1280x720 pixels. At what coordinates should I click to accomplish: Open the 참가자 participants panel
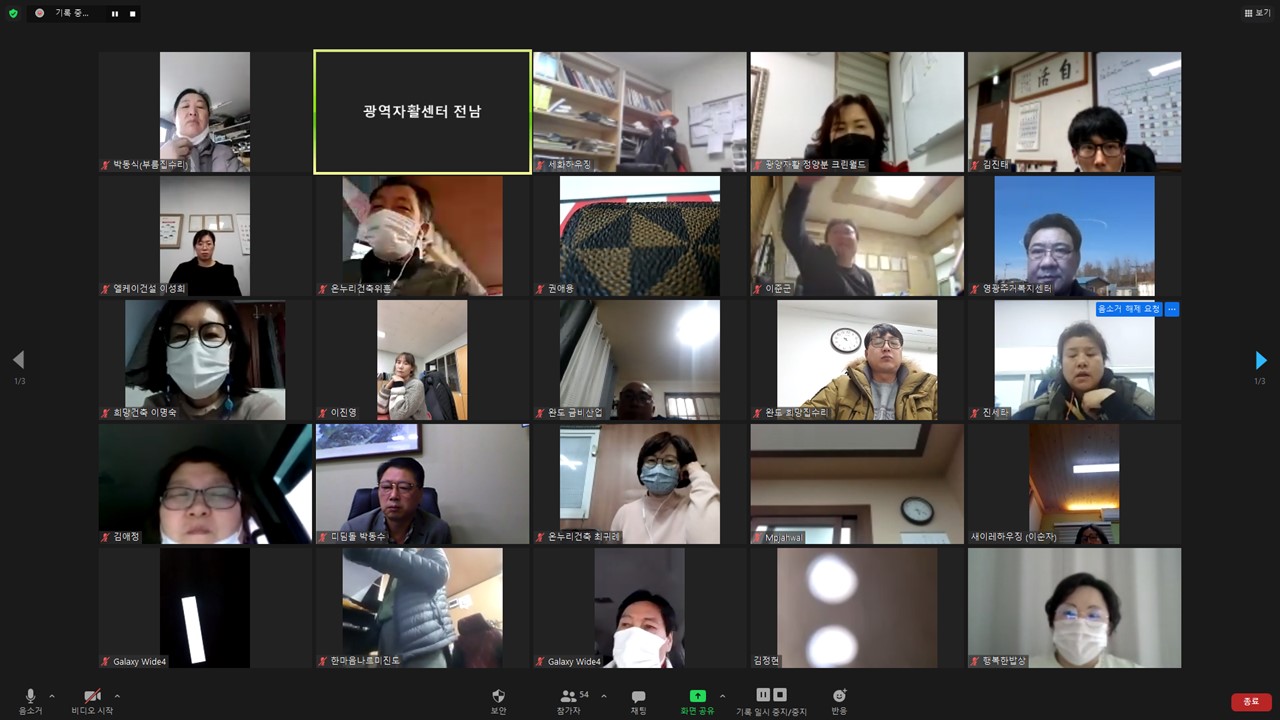[569, 696]
